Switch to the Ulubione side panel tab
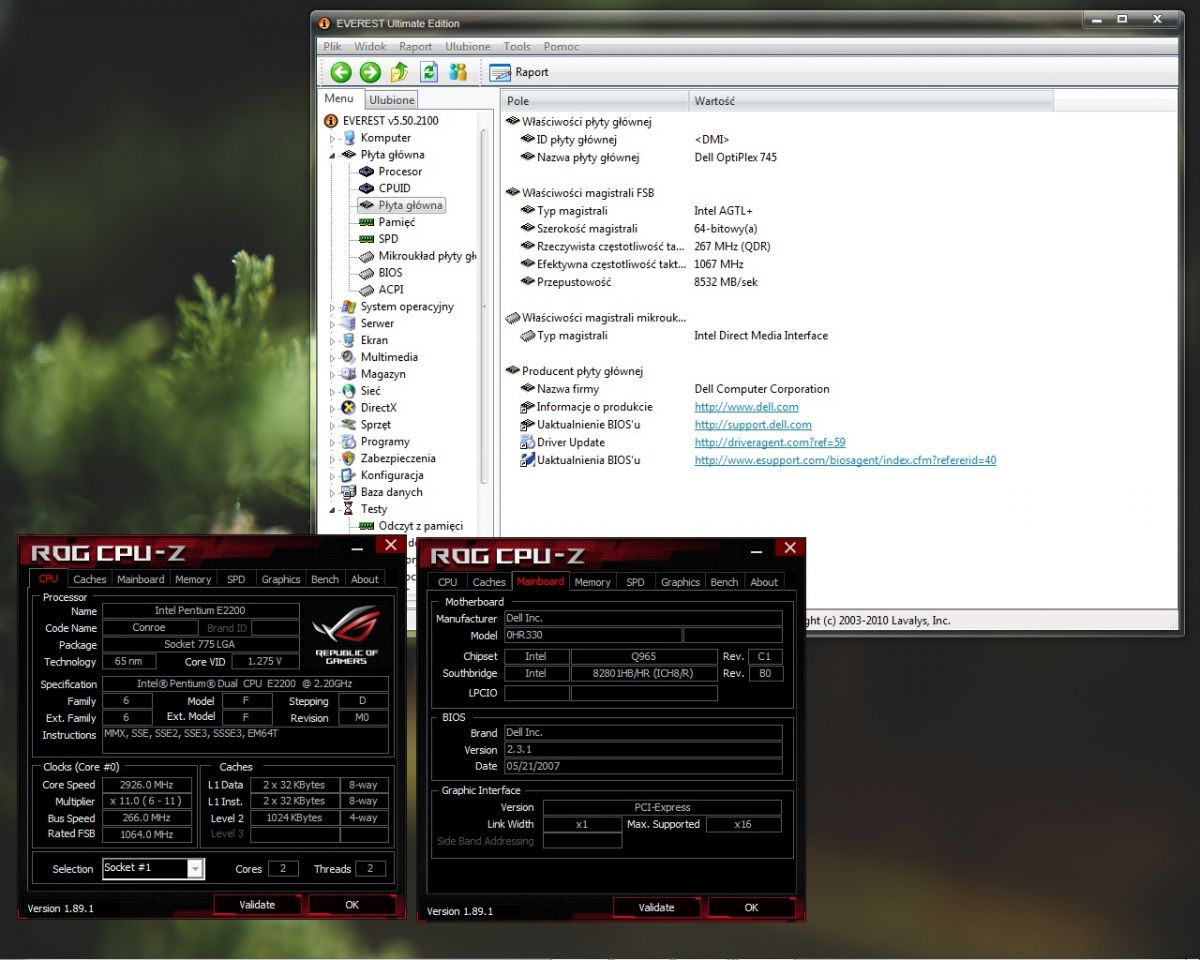 (391, 100)
